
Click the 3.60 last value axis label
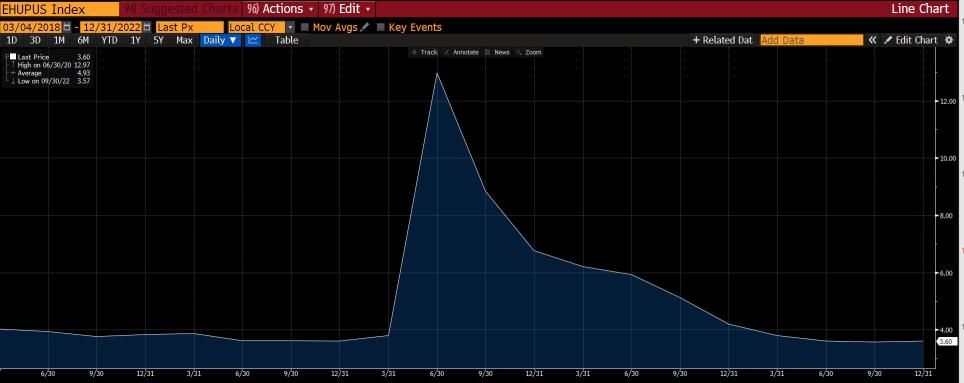pyautogui.click(x=946, y=341)
